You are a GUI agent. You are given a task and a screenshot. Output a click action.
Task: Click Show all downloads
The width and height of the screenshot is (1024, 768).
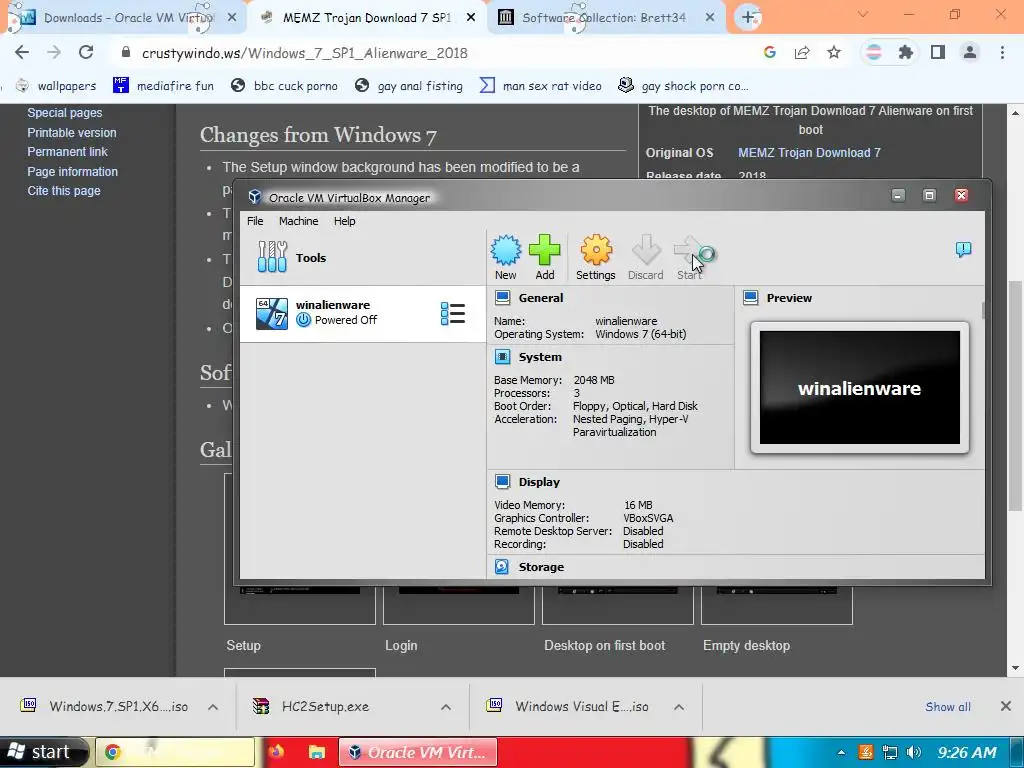[x=948, y=707]
